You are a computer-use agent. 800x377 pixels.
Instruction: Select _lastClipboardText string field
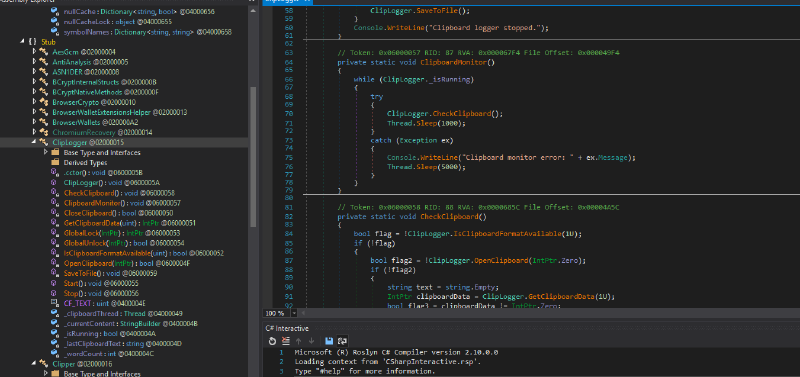tap(123, 344)
